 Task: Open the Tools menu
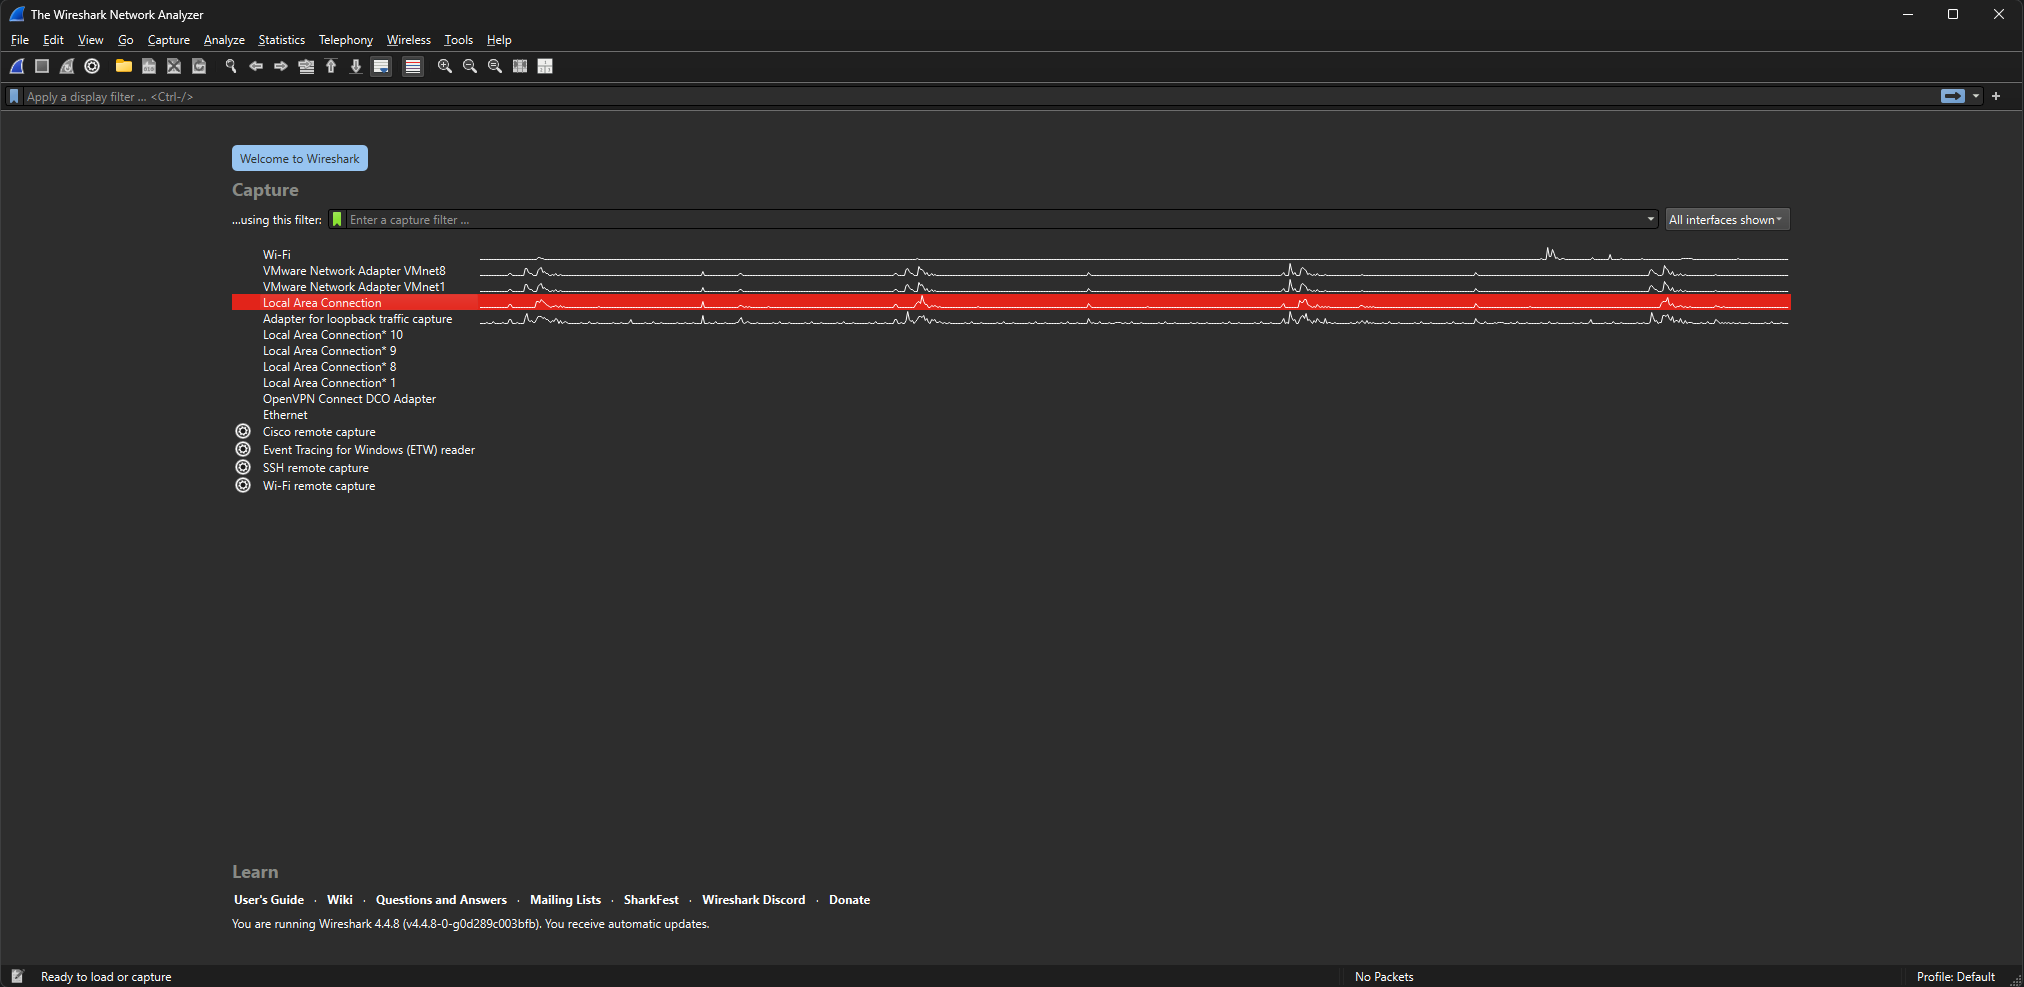coord(458,40)
